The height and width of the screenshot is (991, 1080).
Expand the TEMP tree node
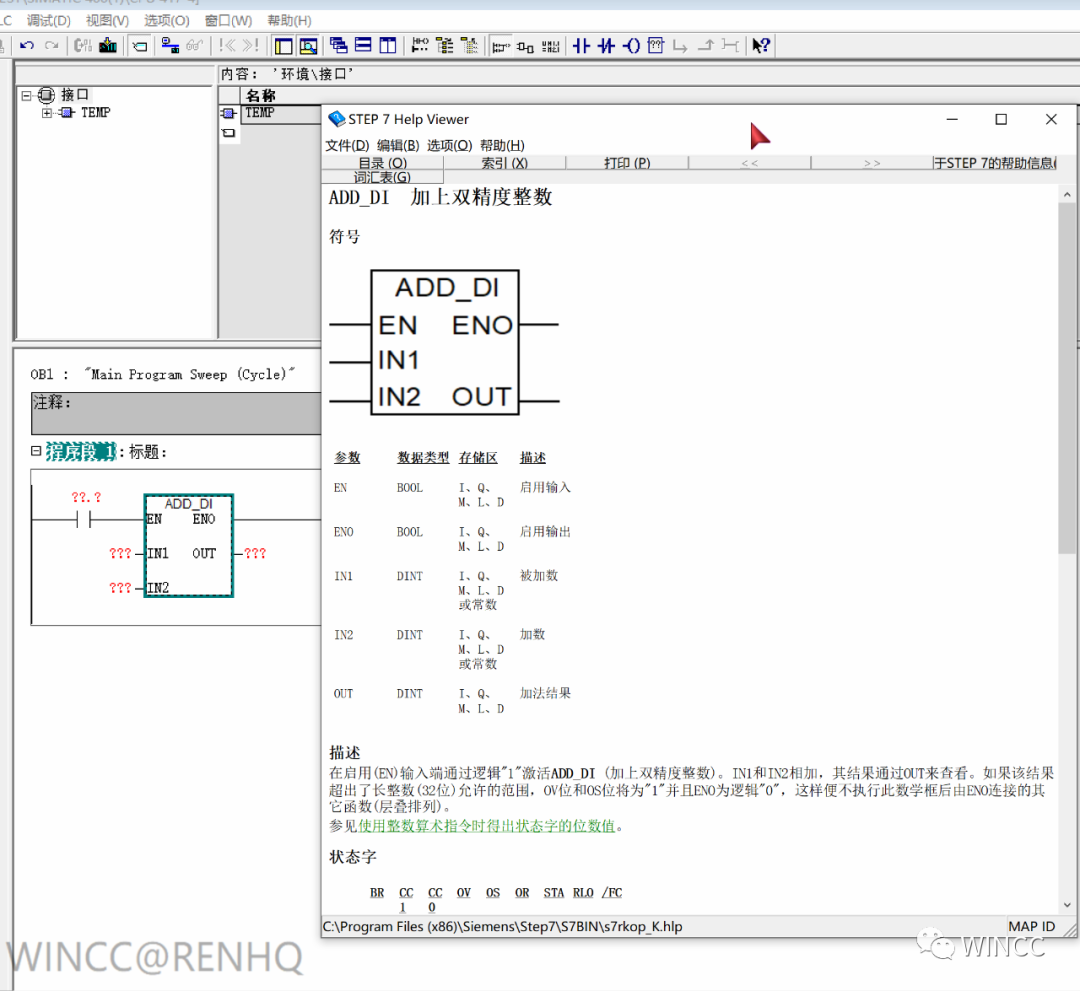(x=46, y=112)
